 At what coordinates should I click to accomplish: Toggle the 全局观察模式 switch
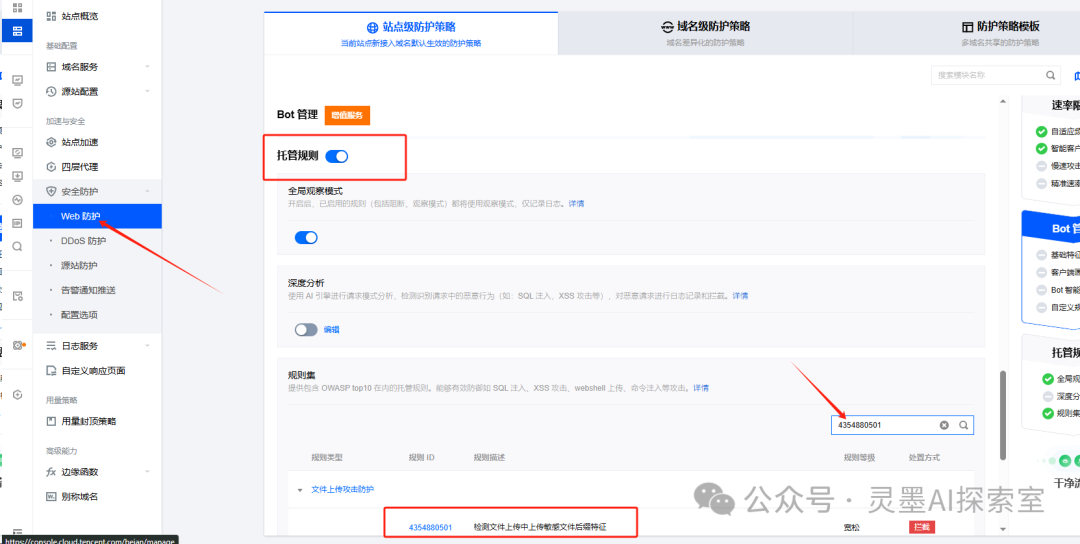[x=306, y=238]
